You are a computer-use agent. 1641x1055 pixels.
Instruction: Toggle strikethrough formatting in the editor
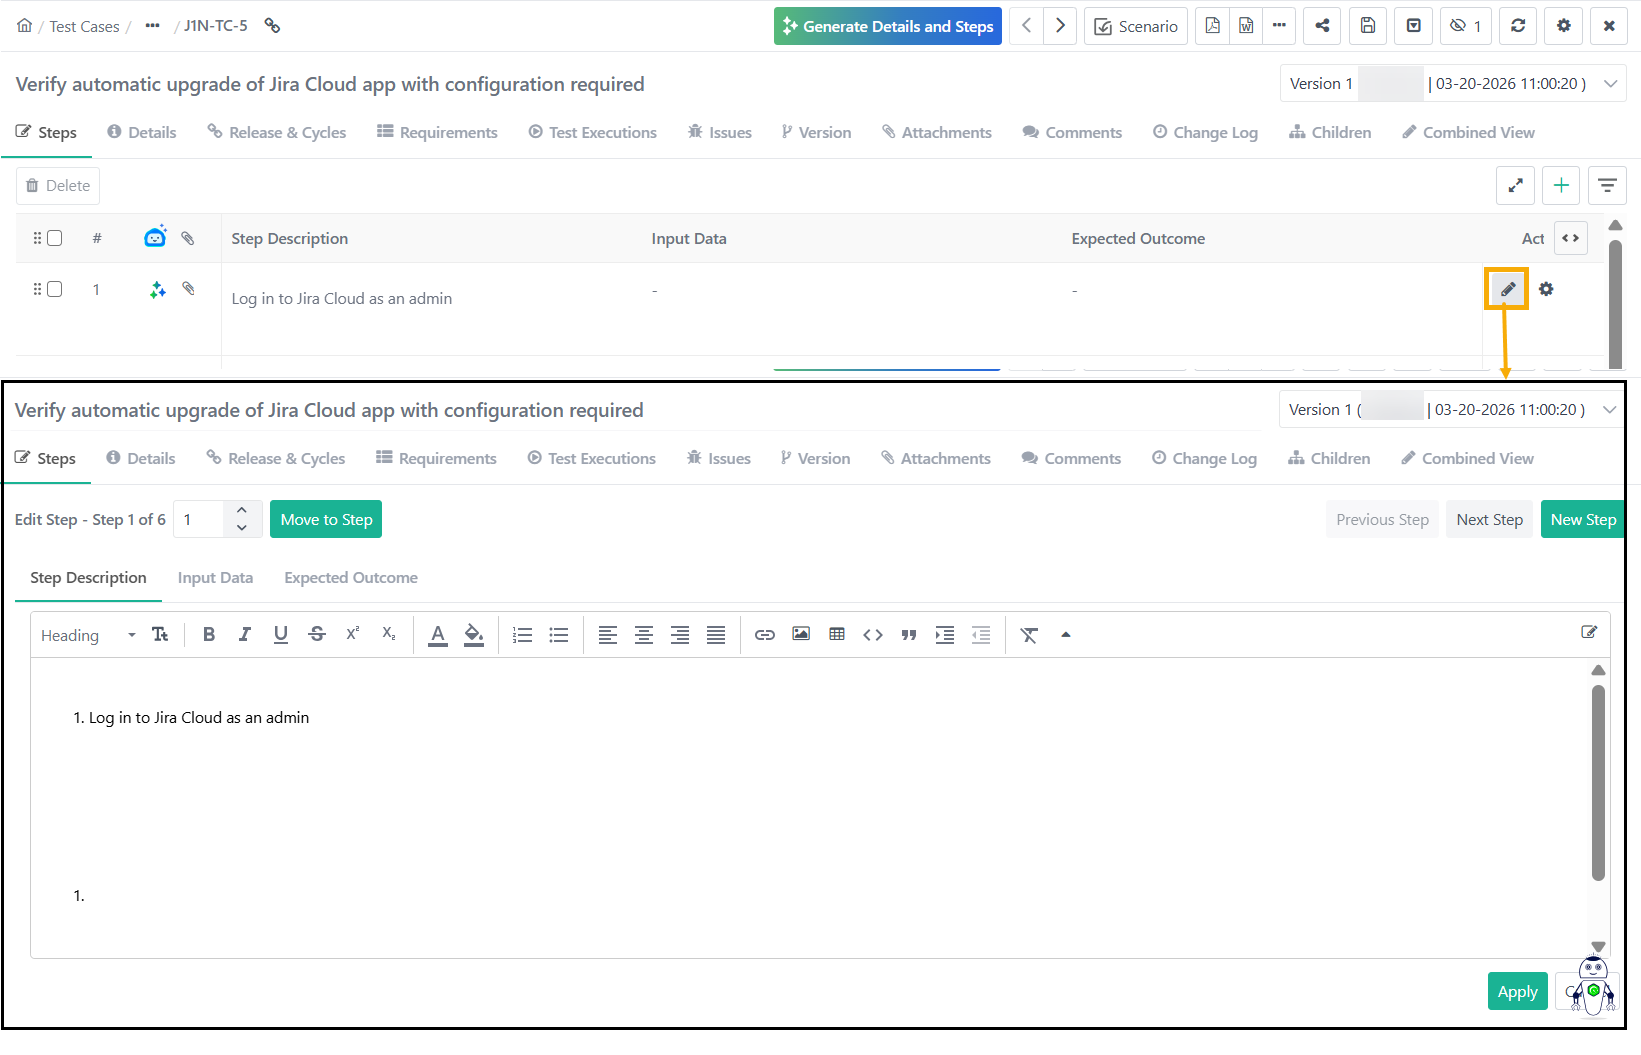(317, 634)
